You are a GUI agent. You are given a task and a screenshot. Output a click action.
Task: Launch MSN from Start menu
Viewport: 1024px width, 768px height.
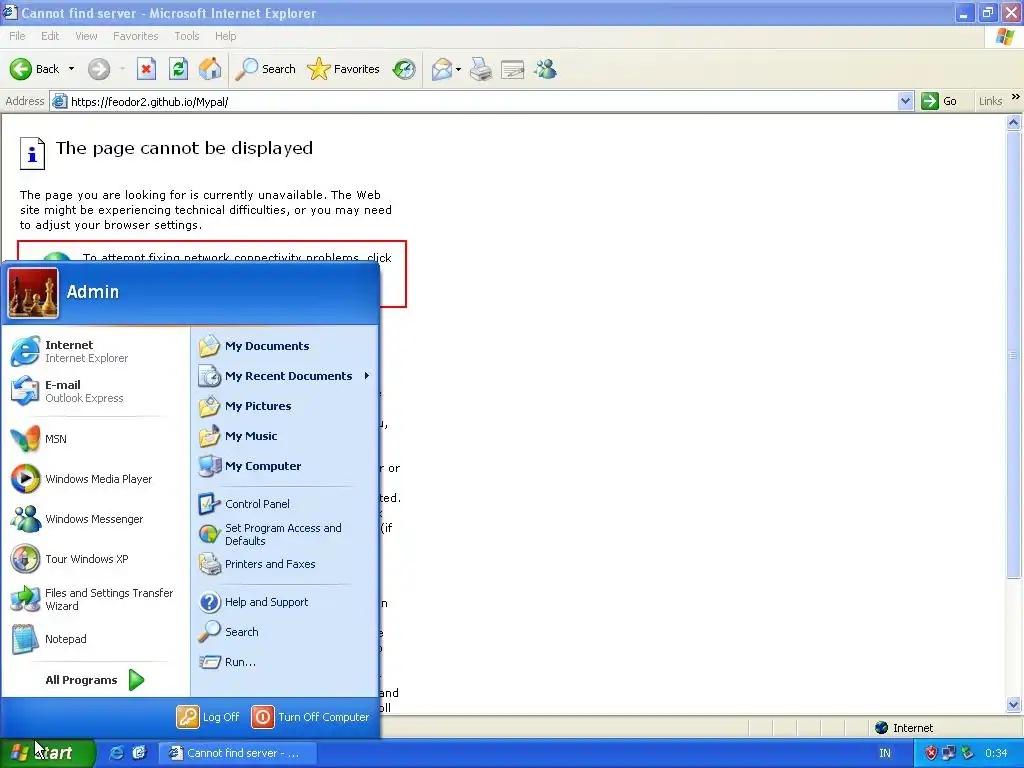tap(95, 439)
